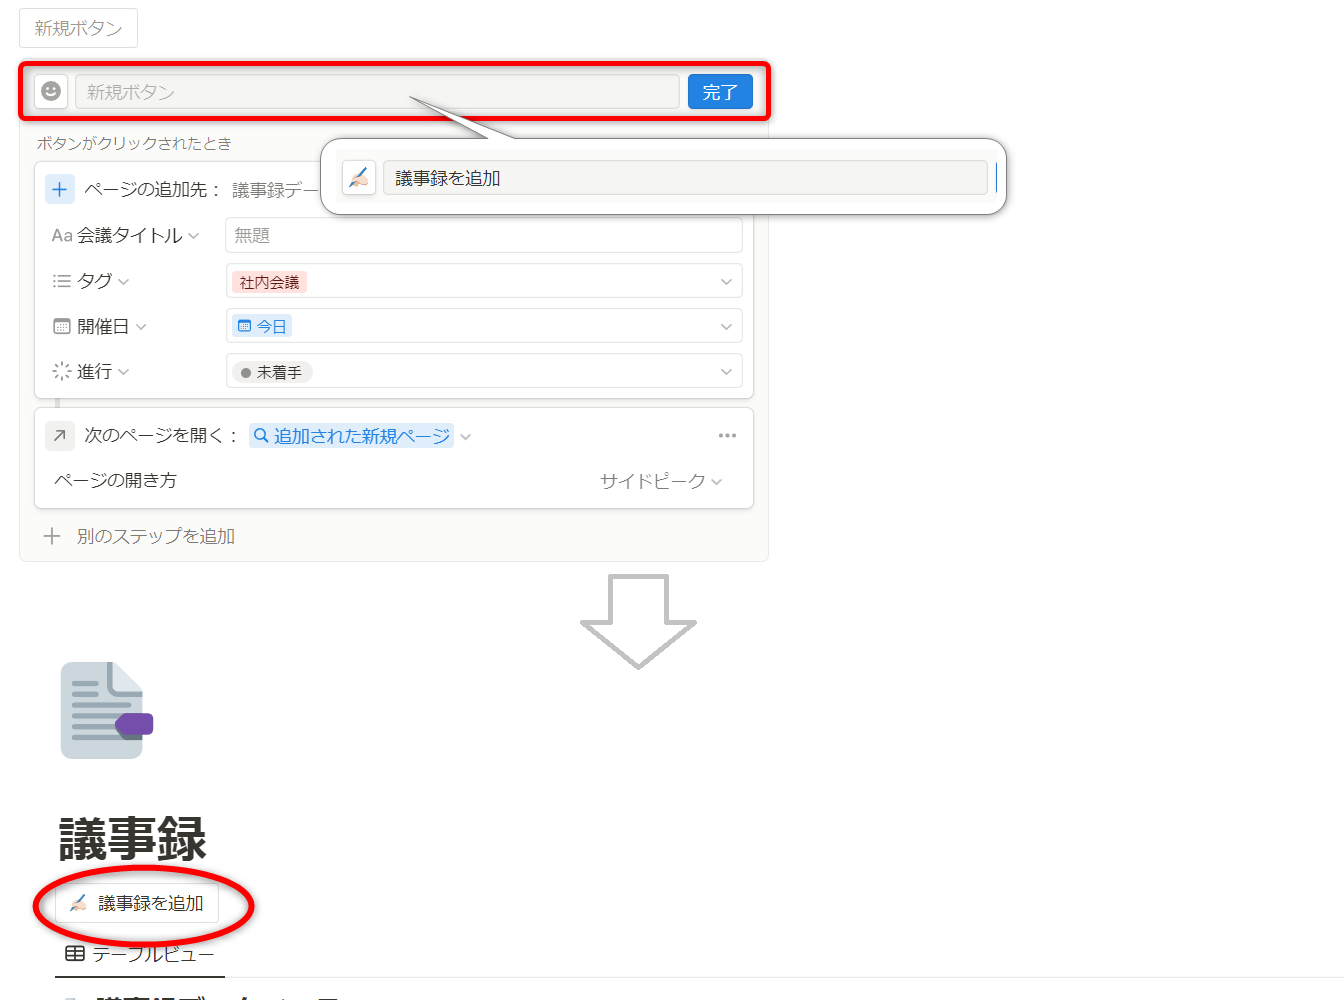1344x1000 pixels.
Task: Open the 会議タイトル property dropdown
Action: [x=125, y=236]
